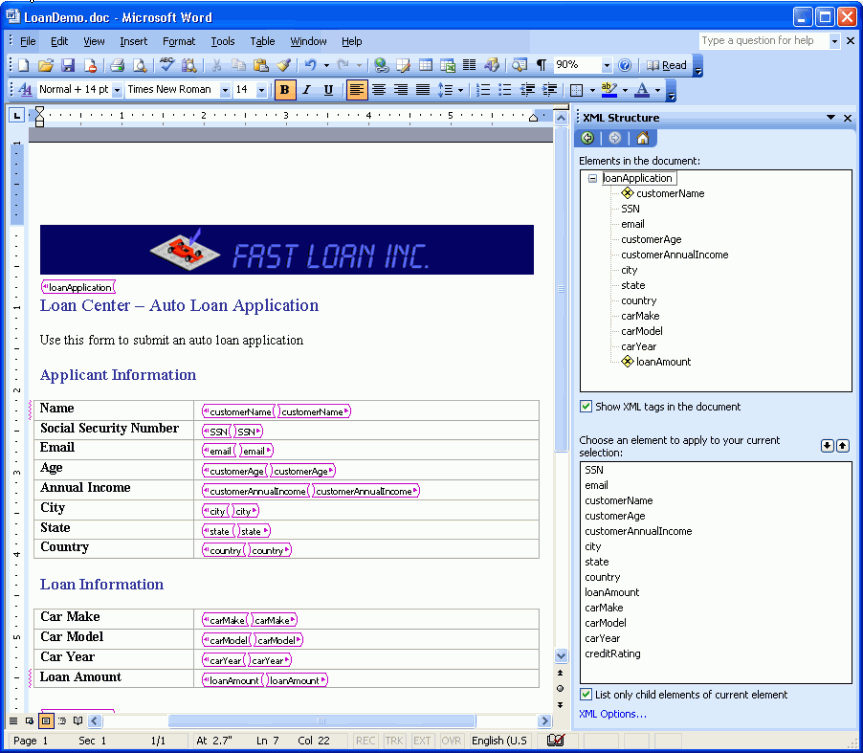Click the horizontal scrollbar right arrow
The image size is (863, 753).
[545, 721]
